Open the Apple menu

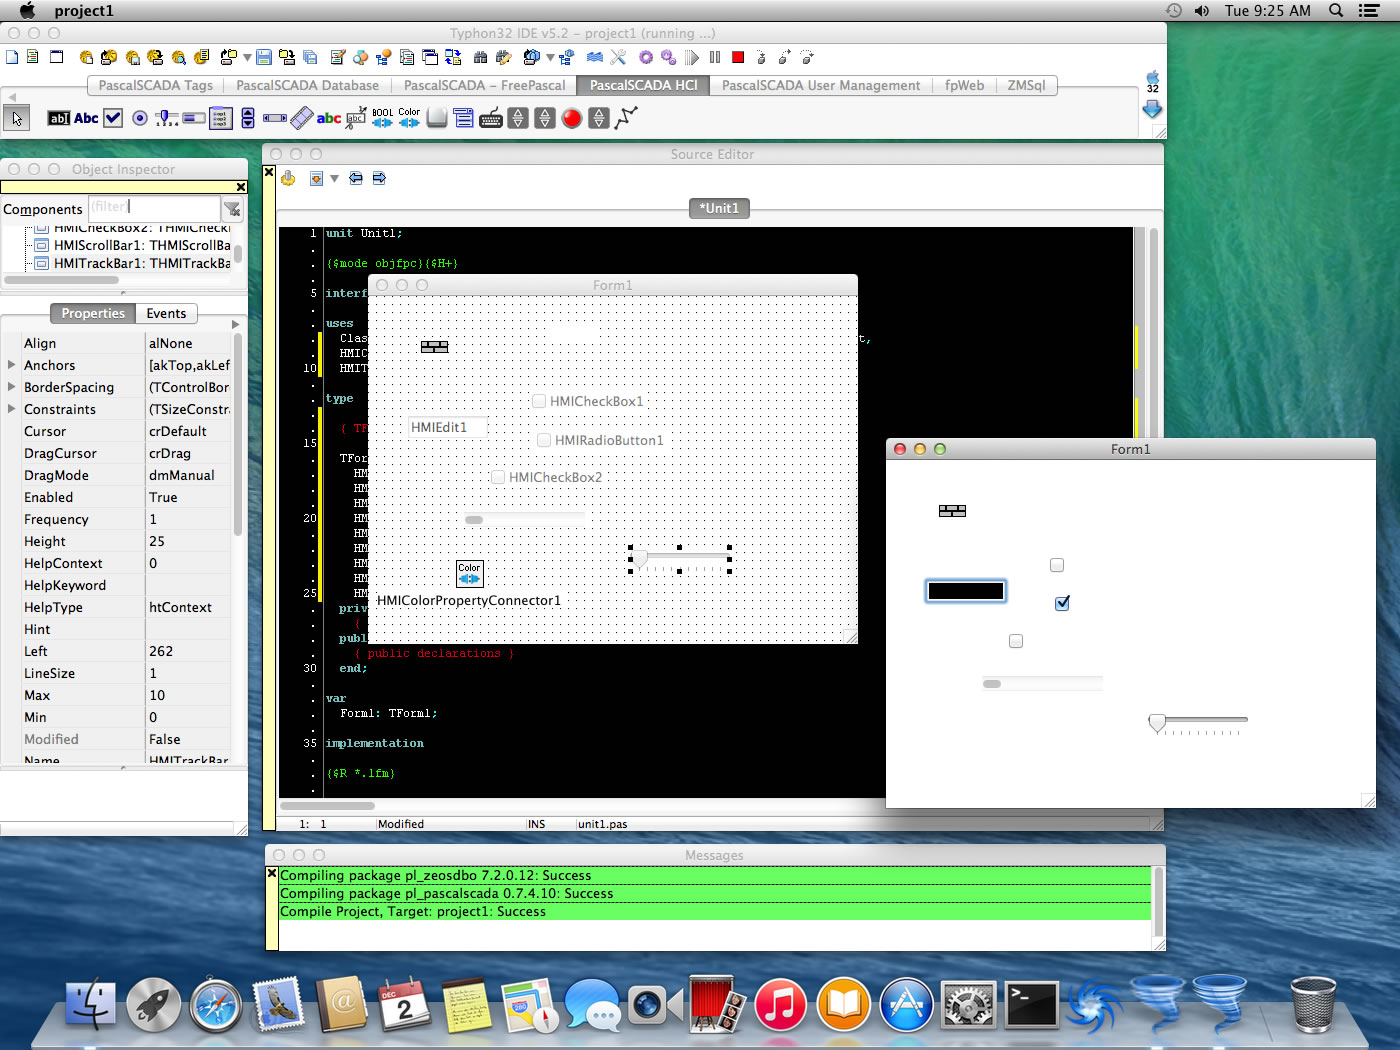[x=27, y=11]
